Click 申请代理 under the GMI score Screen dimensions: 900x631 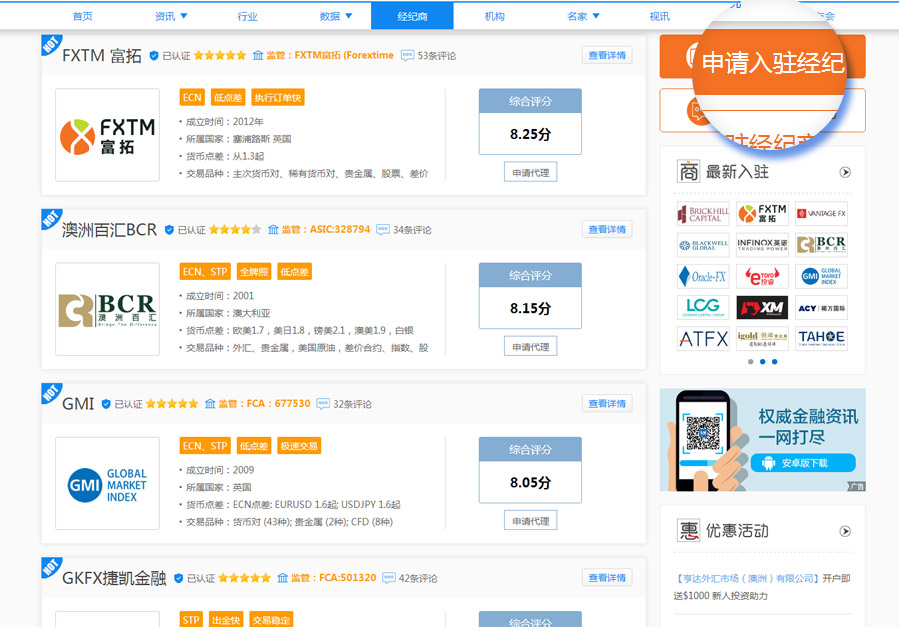tap(530, 521)
